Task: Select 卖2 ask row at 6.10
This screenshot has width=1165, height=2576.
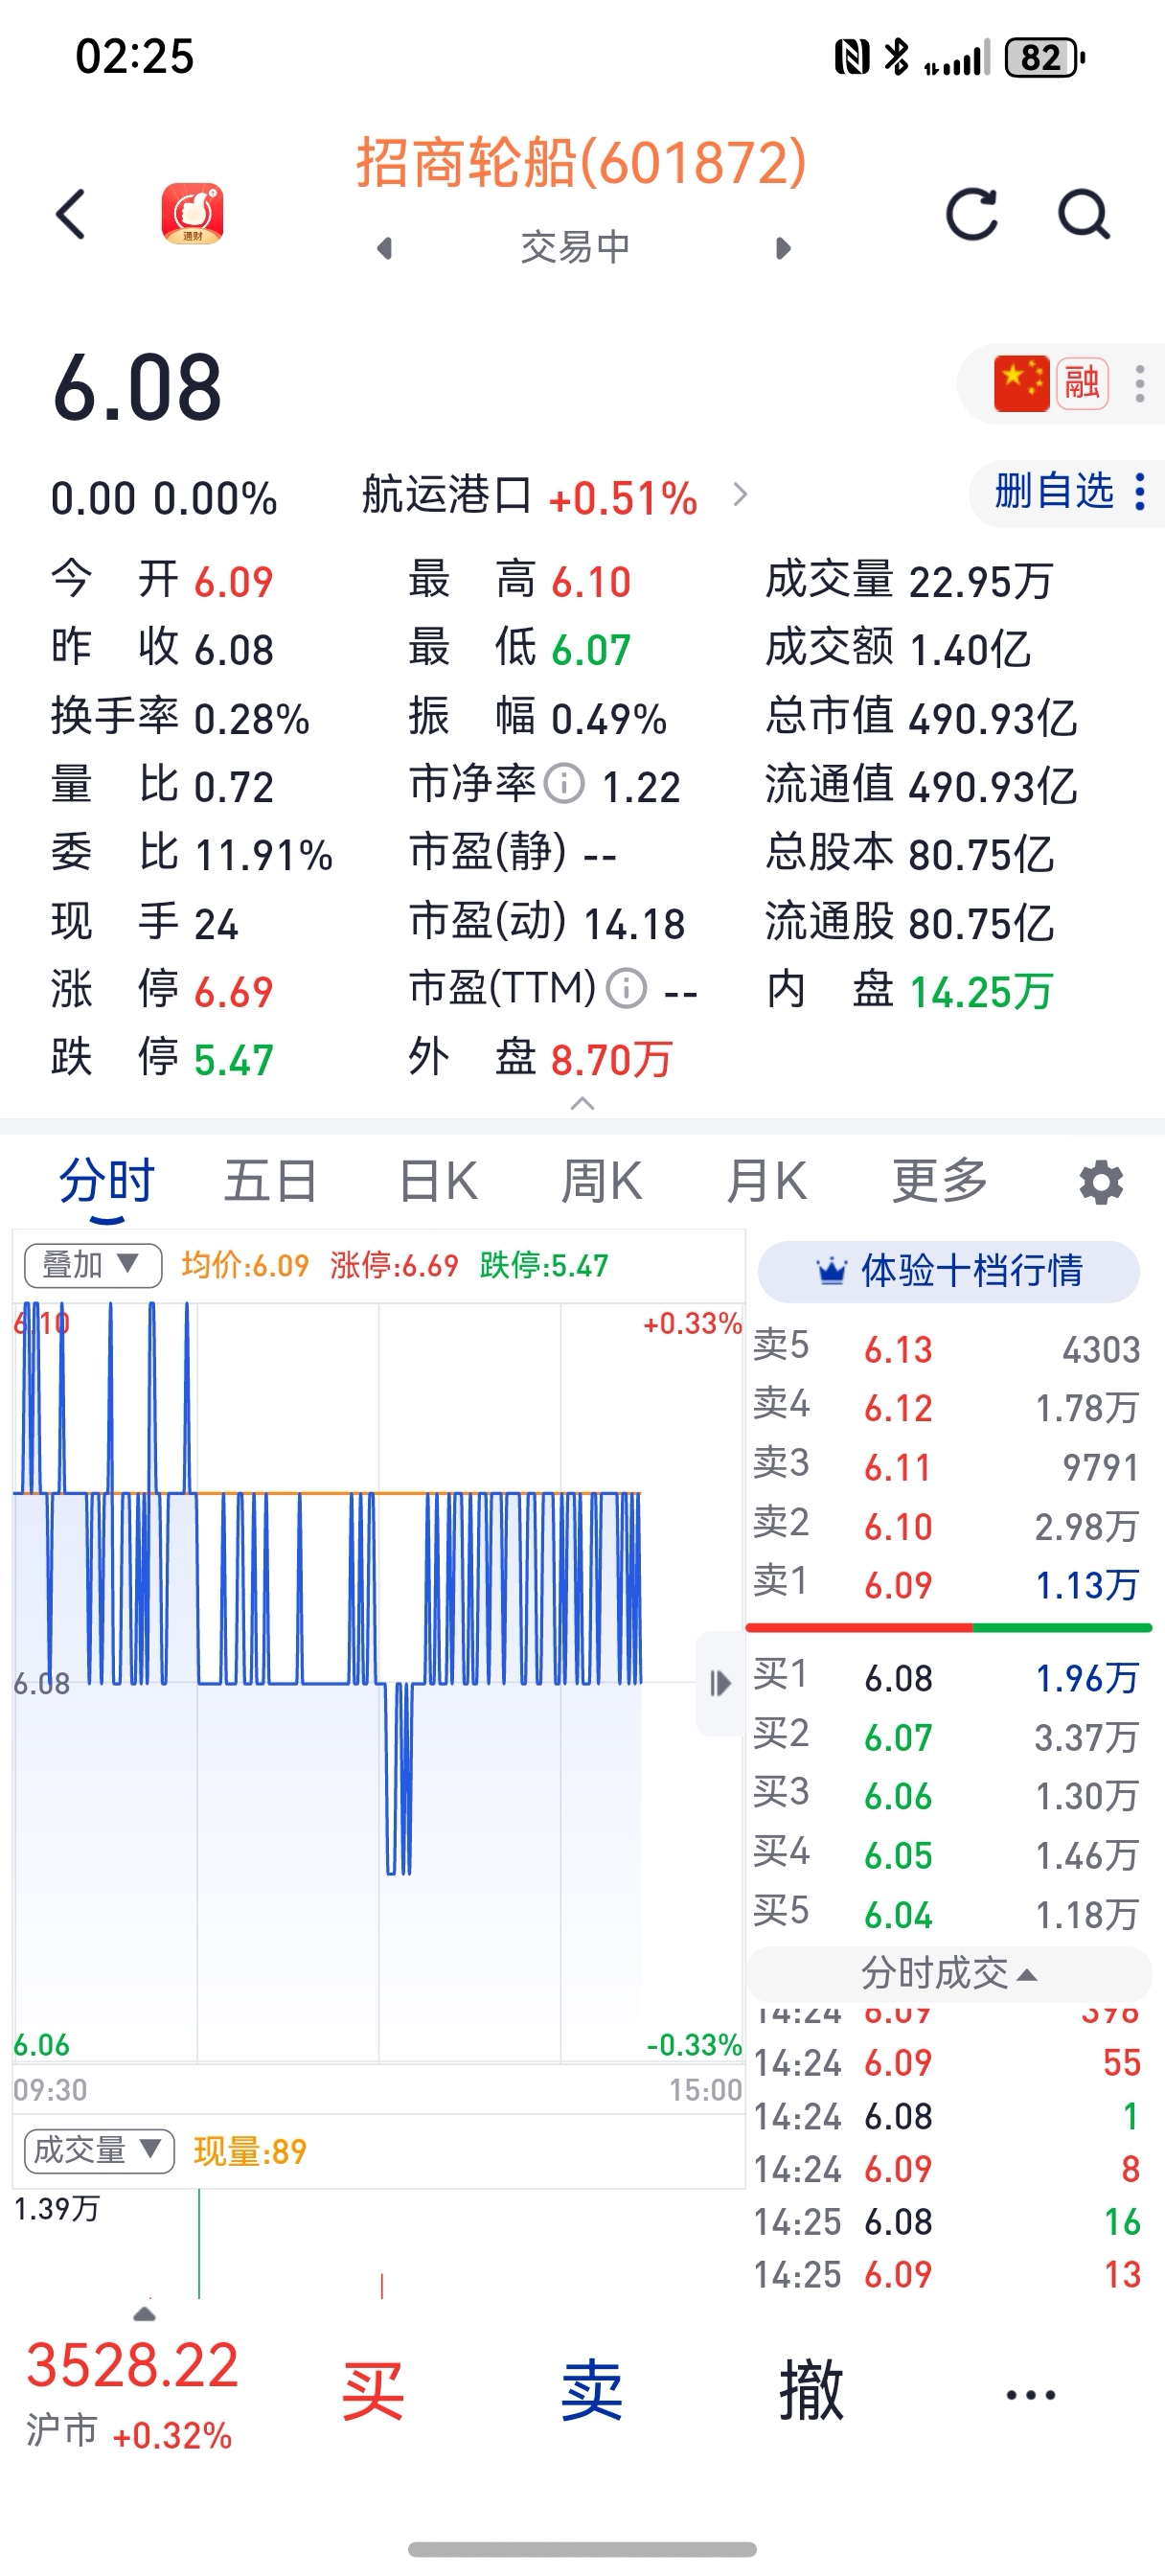Action: [x=947, y=1526]
